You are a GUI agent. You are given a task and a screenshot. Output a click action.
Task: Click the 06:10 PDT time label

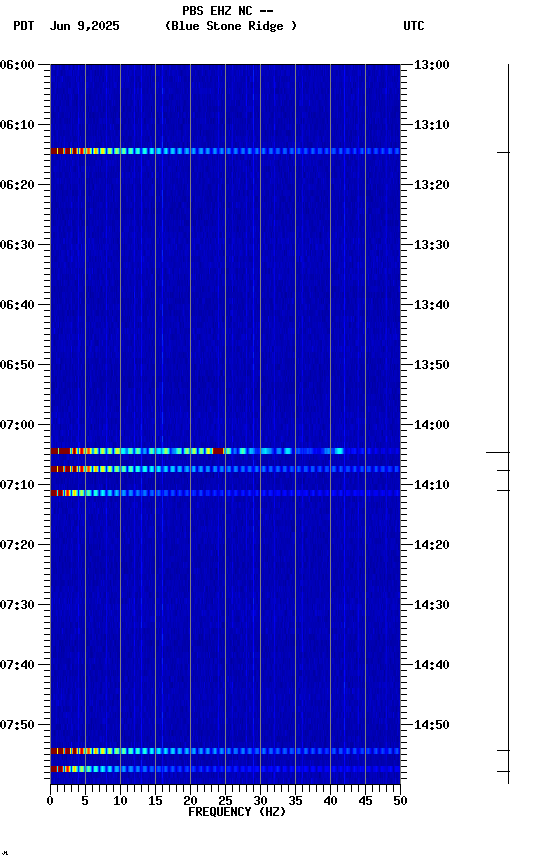(x=17, y=125)
